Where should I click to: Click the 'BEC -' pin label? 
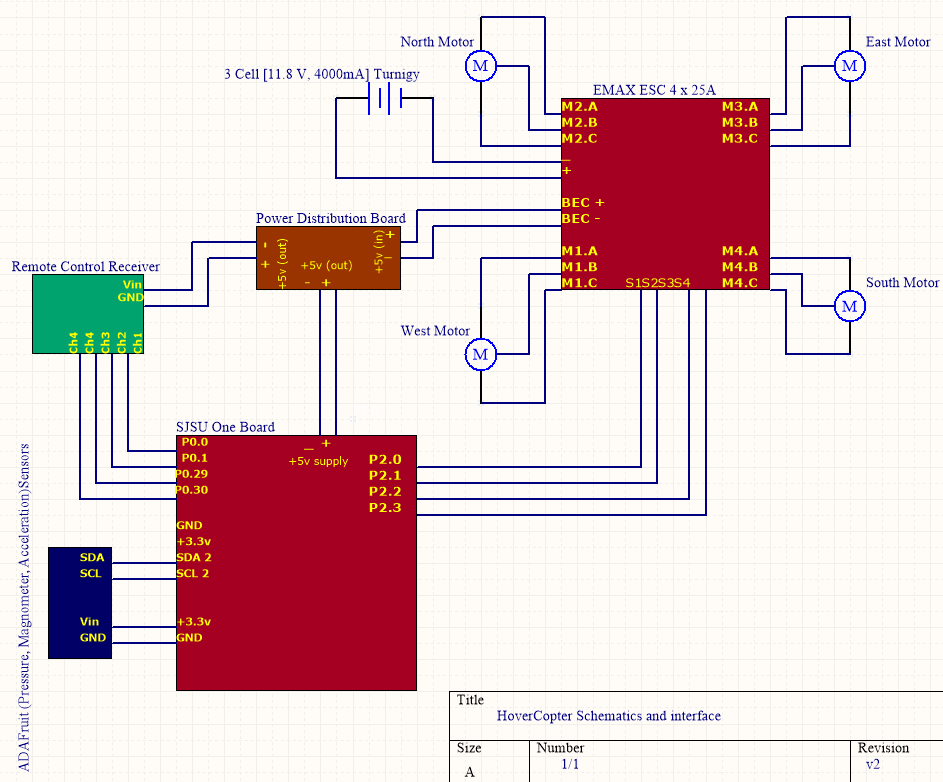(581, 218)
